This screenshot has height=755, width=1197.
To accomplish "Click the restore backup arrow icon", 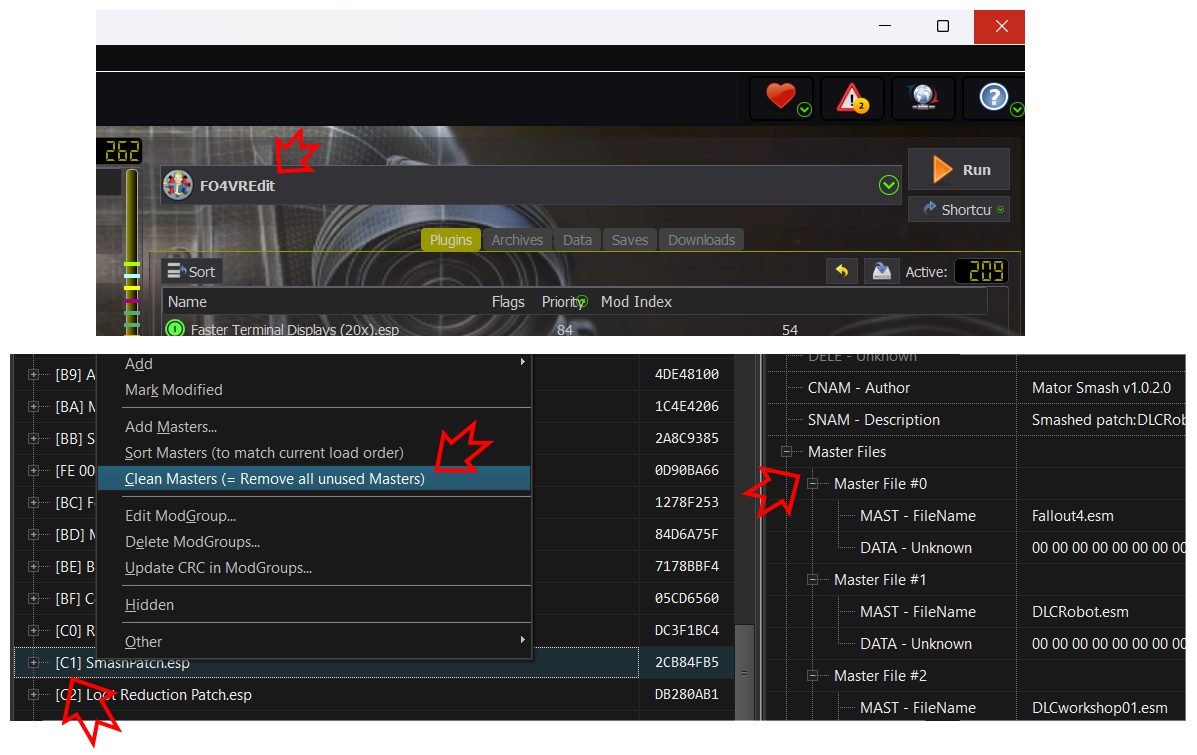I will (x=842, y=271).
